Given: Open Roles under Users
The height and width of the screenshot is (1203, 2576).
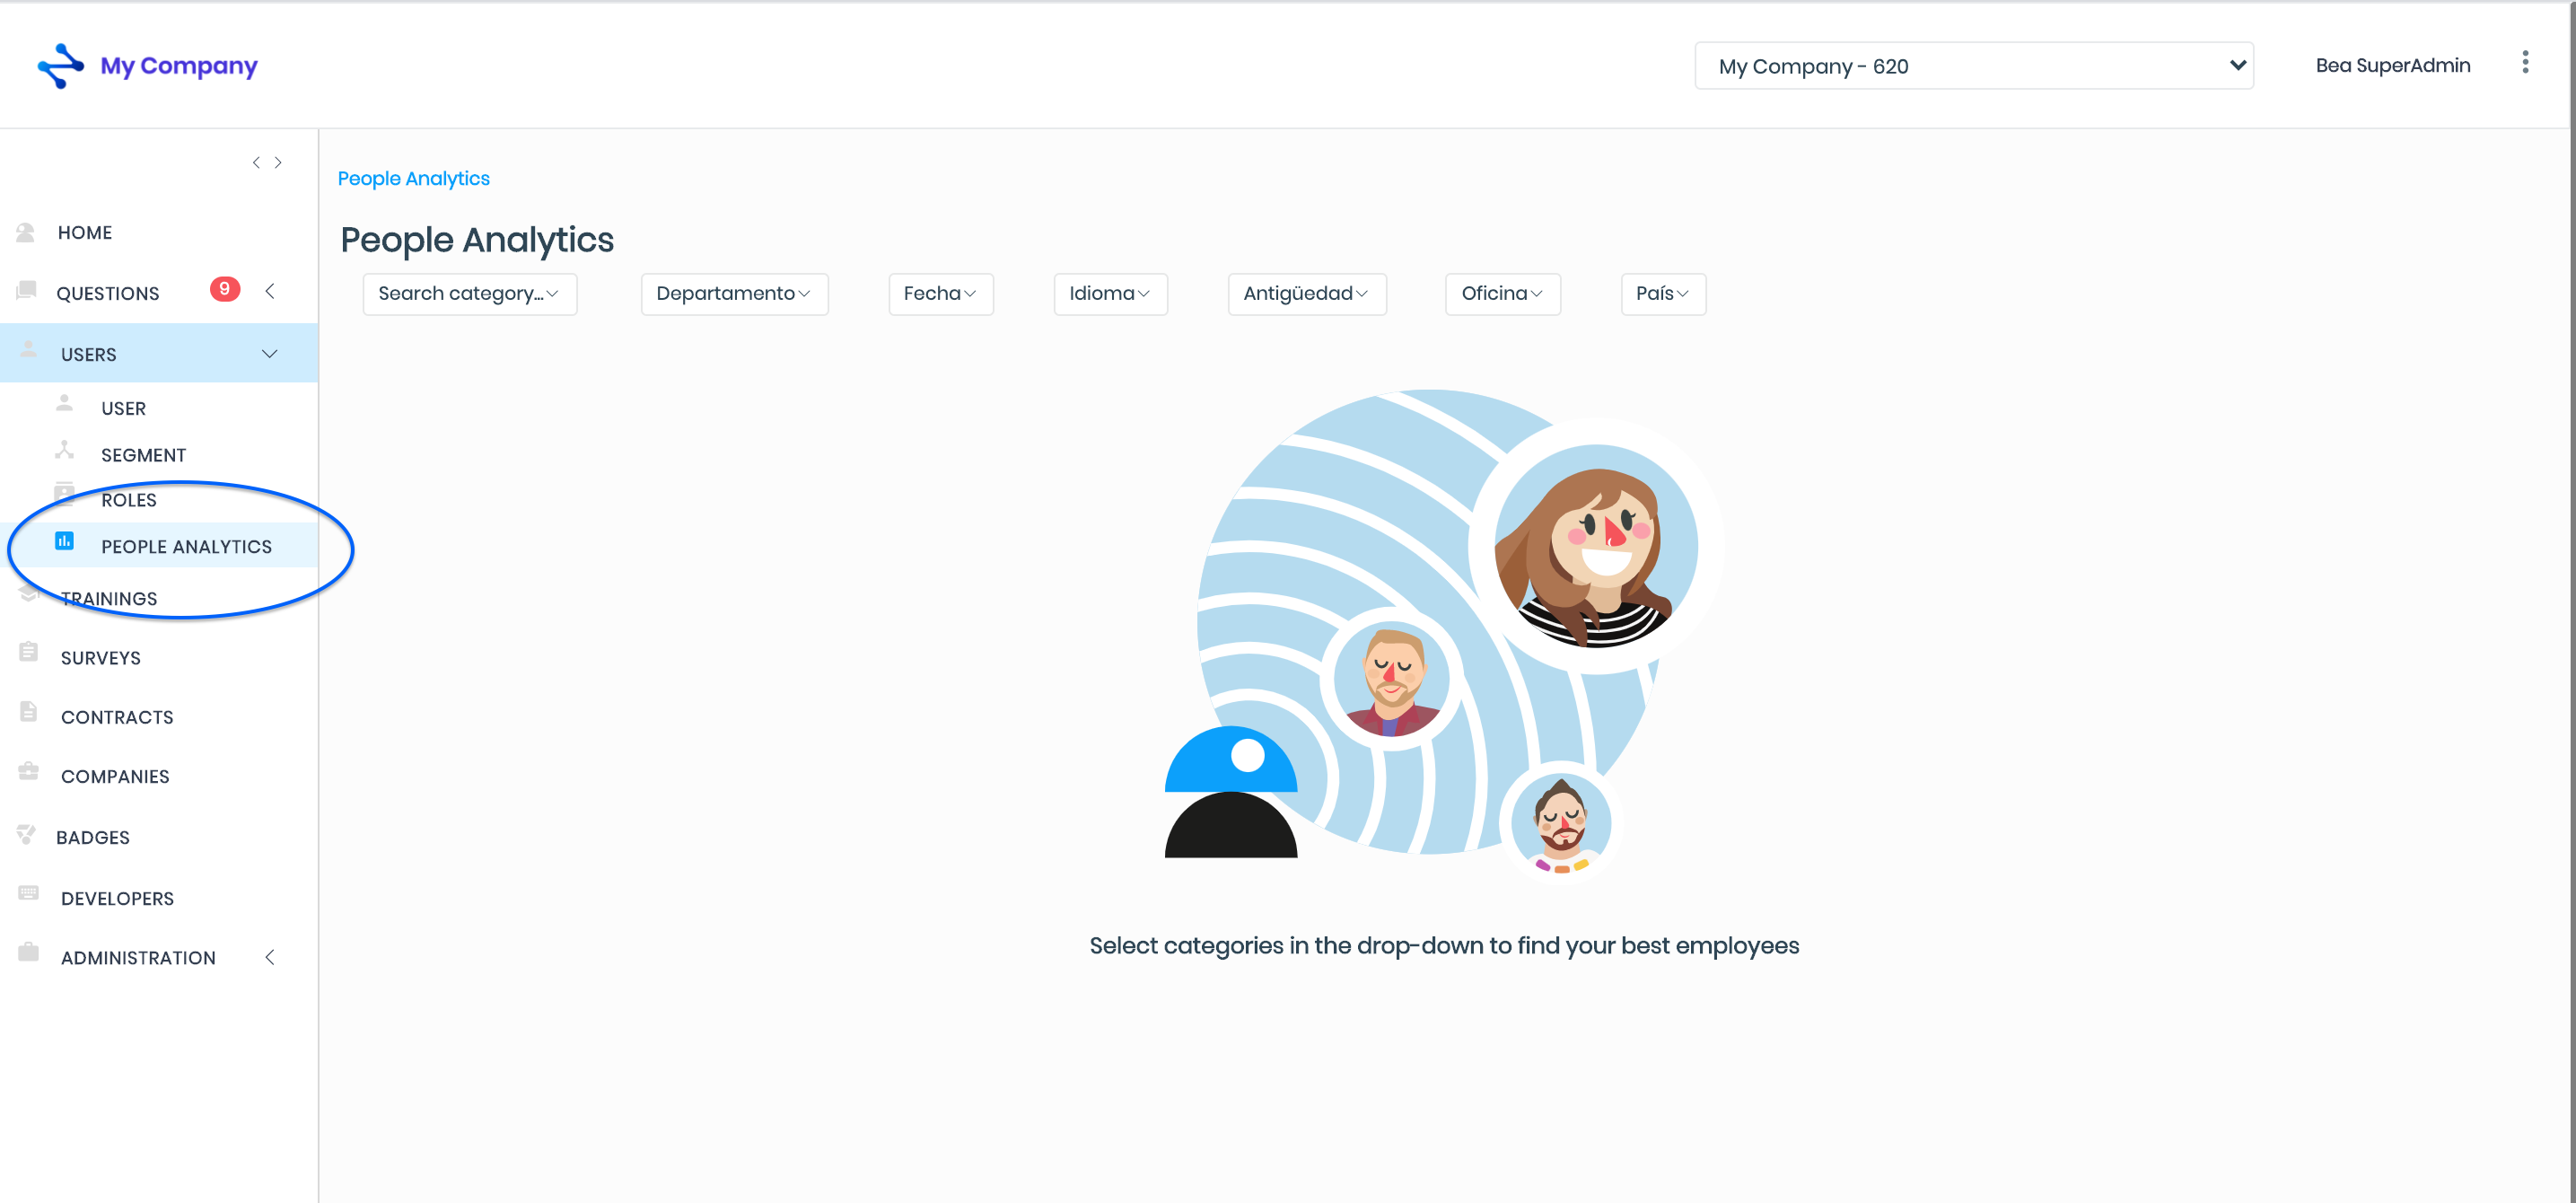Looking at the screenshot, I should click(x=128, y=500).
